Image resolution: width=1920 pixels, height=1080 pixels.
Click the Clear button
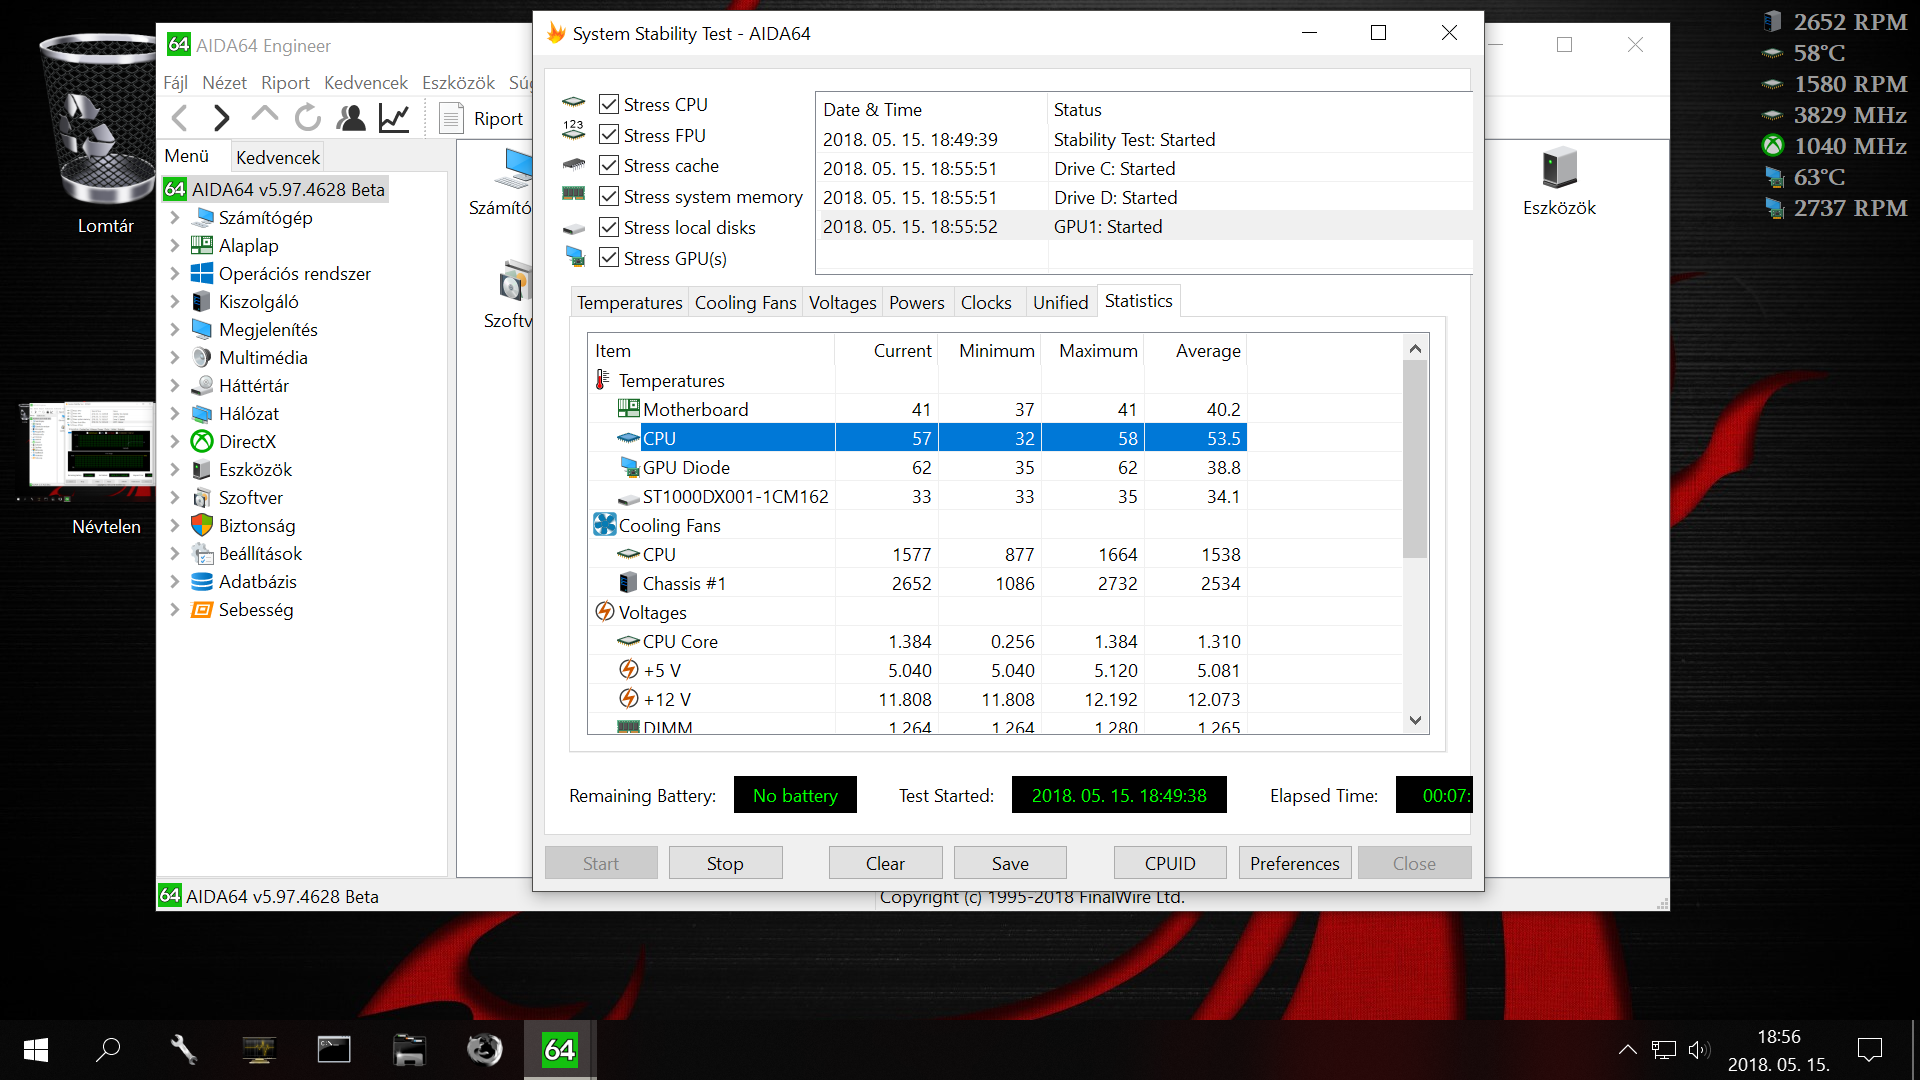click(x=885, y=863)
